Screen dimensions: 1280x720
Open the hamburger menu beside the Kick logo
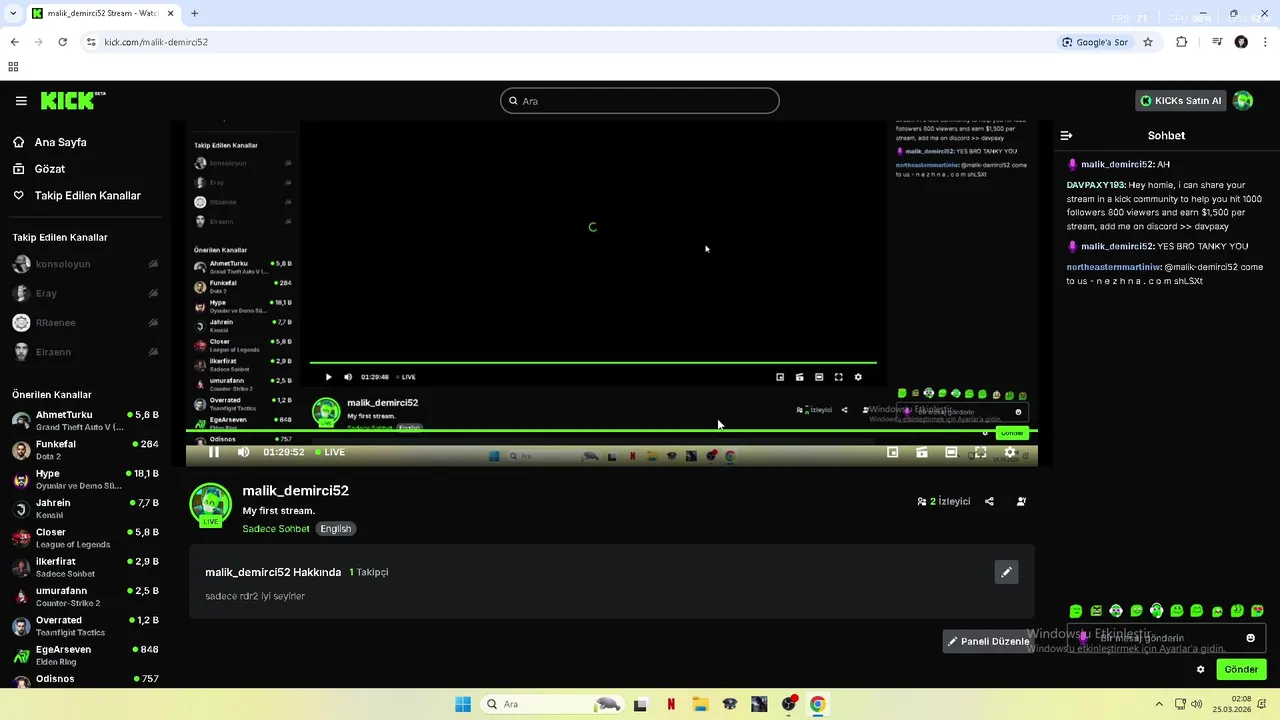(x=21, y=101)
